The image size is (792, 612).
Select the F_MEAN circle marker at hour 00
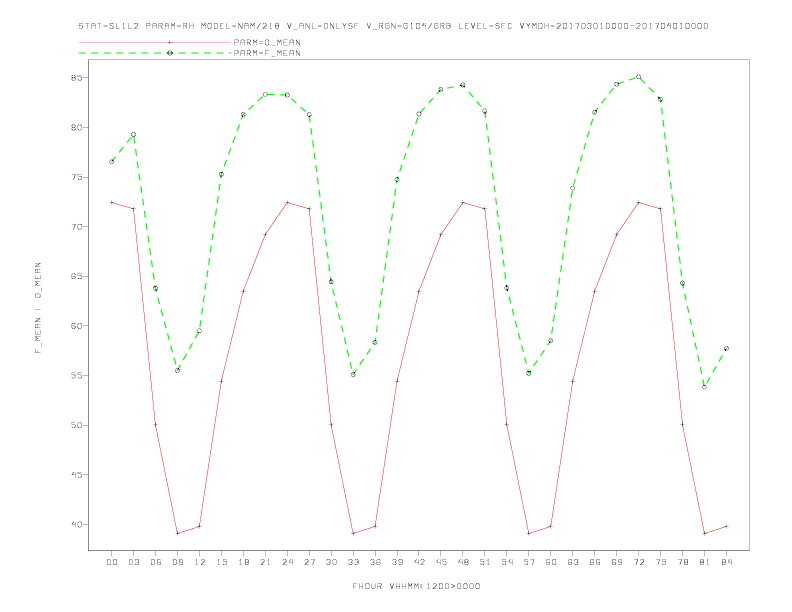[112, 162]
